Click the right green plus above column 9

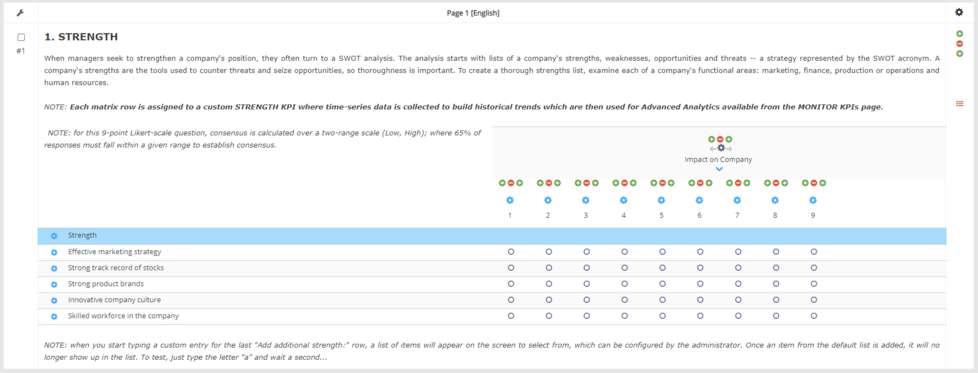point(823,183)
